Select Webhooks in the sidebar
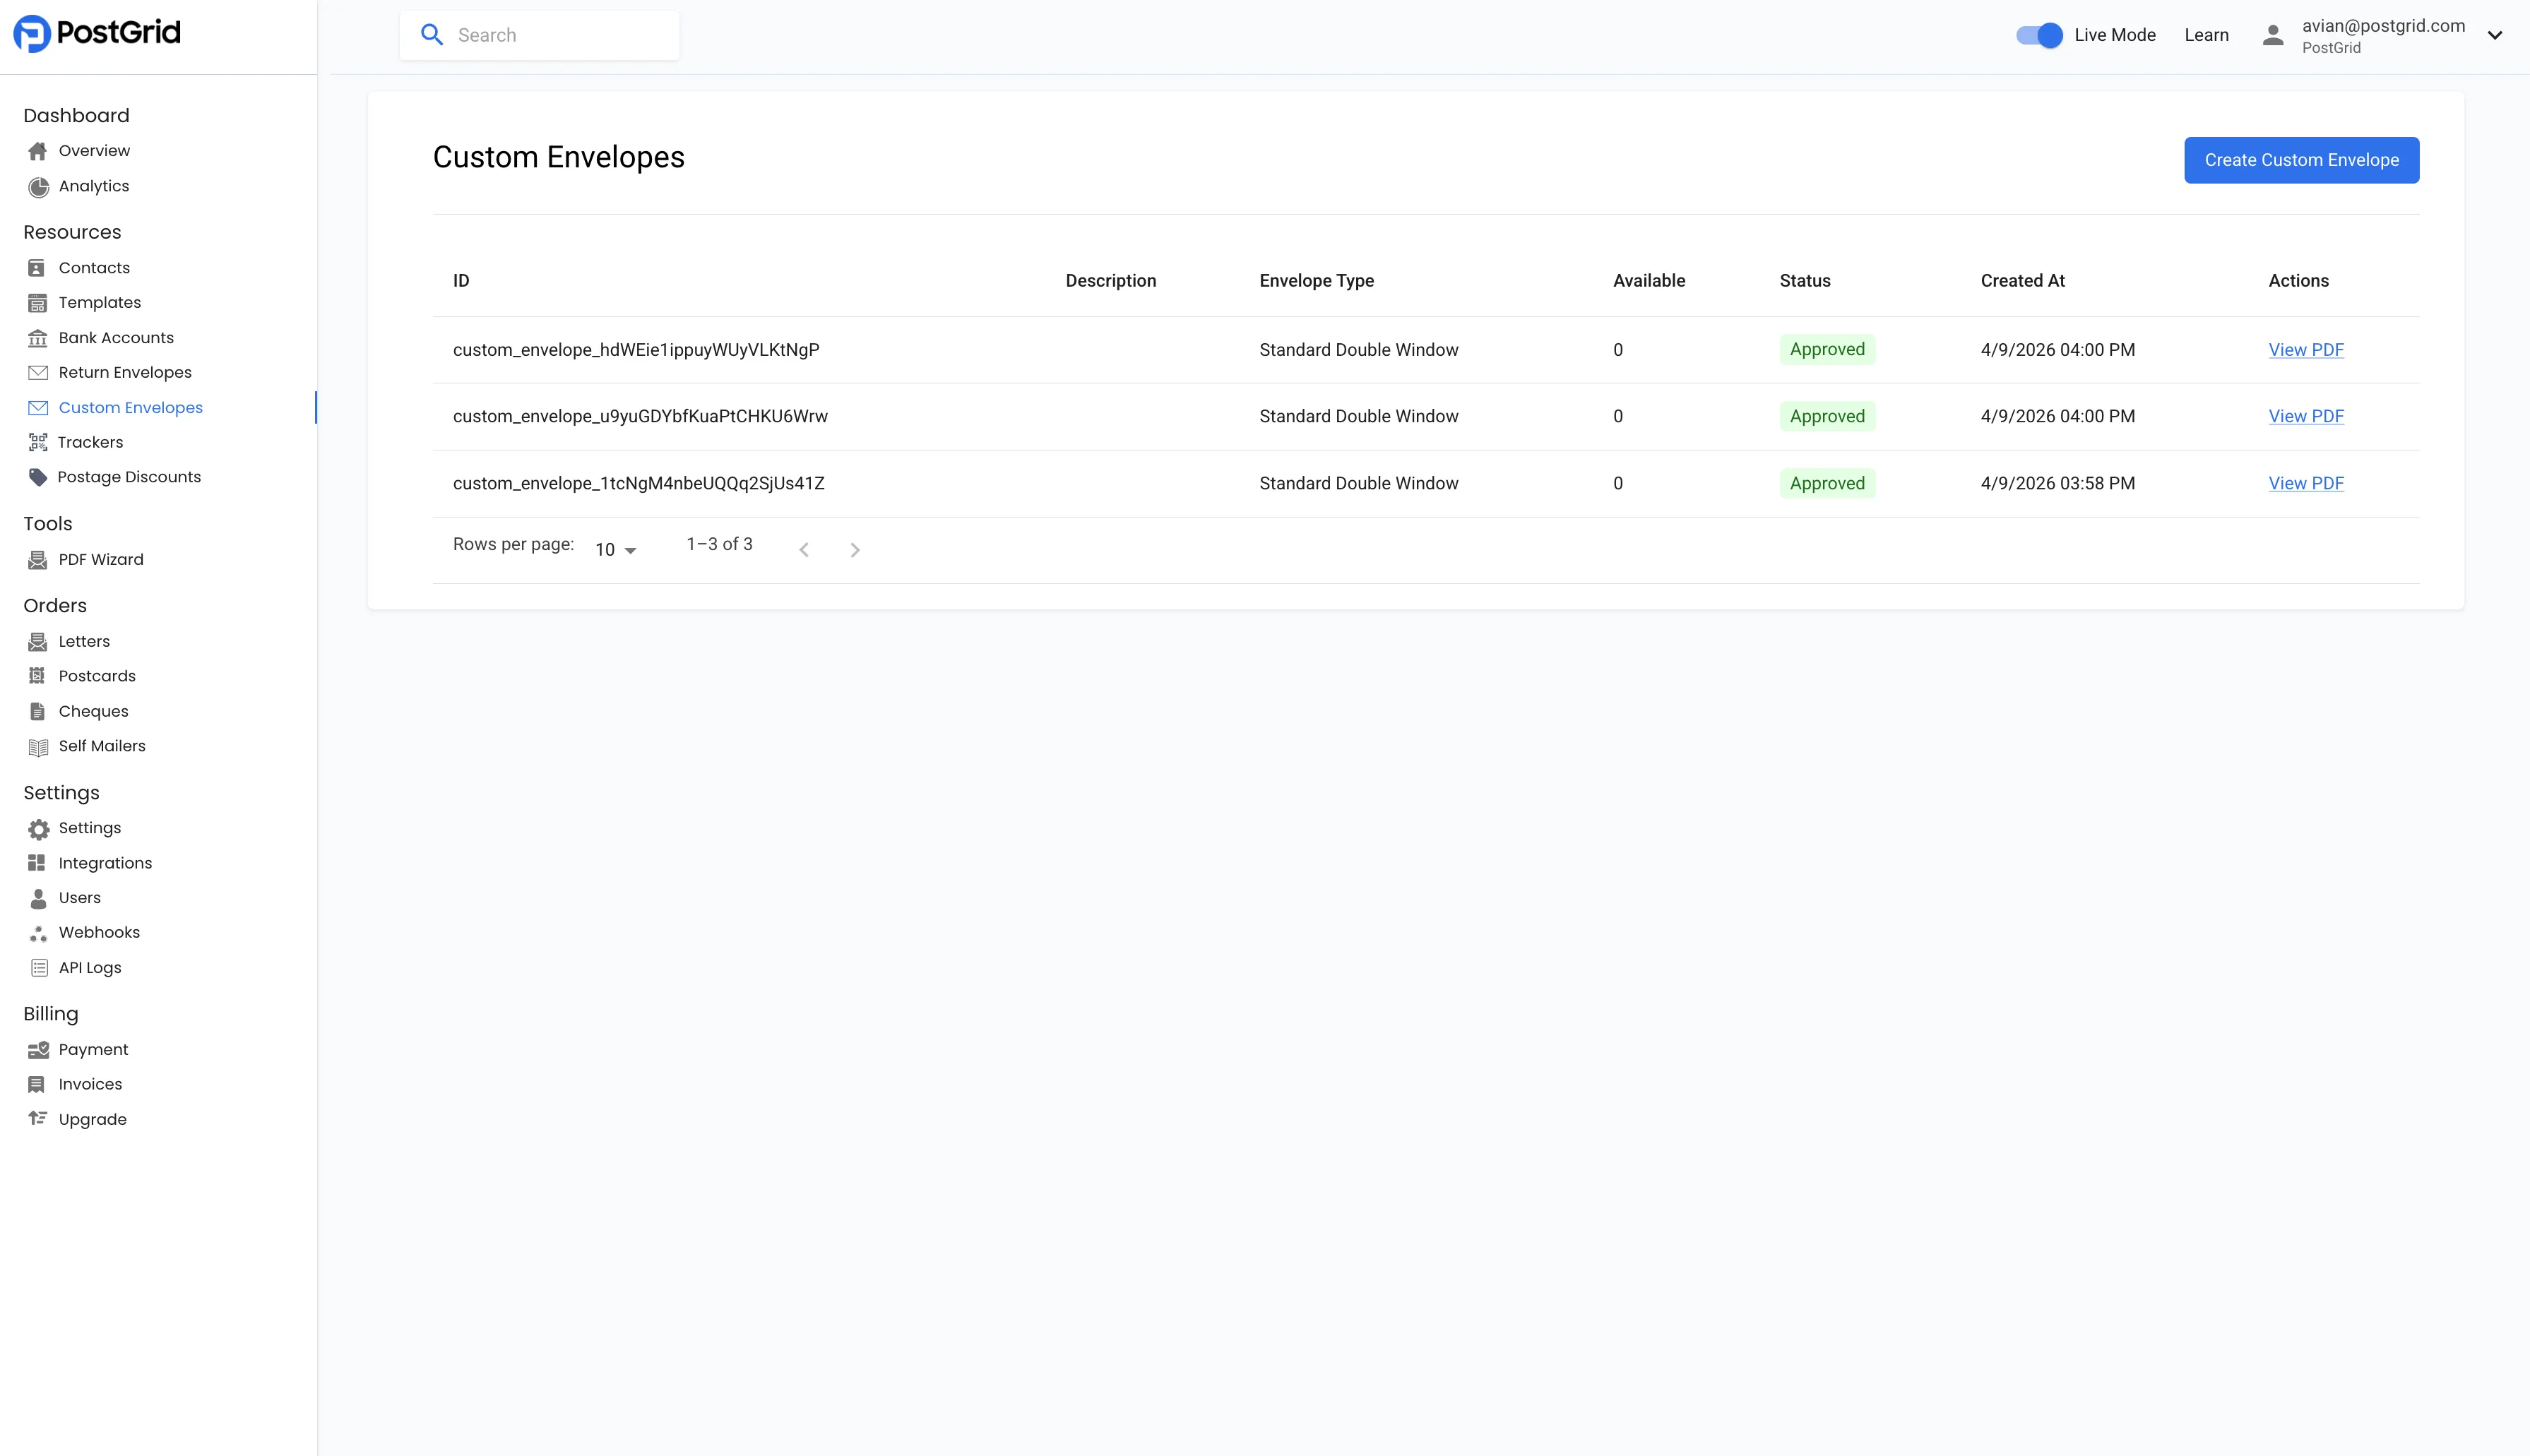The image size is (2530, 1456). pyautogui.click(x=99, y=933)
